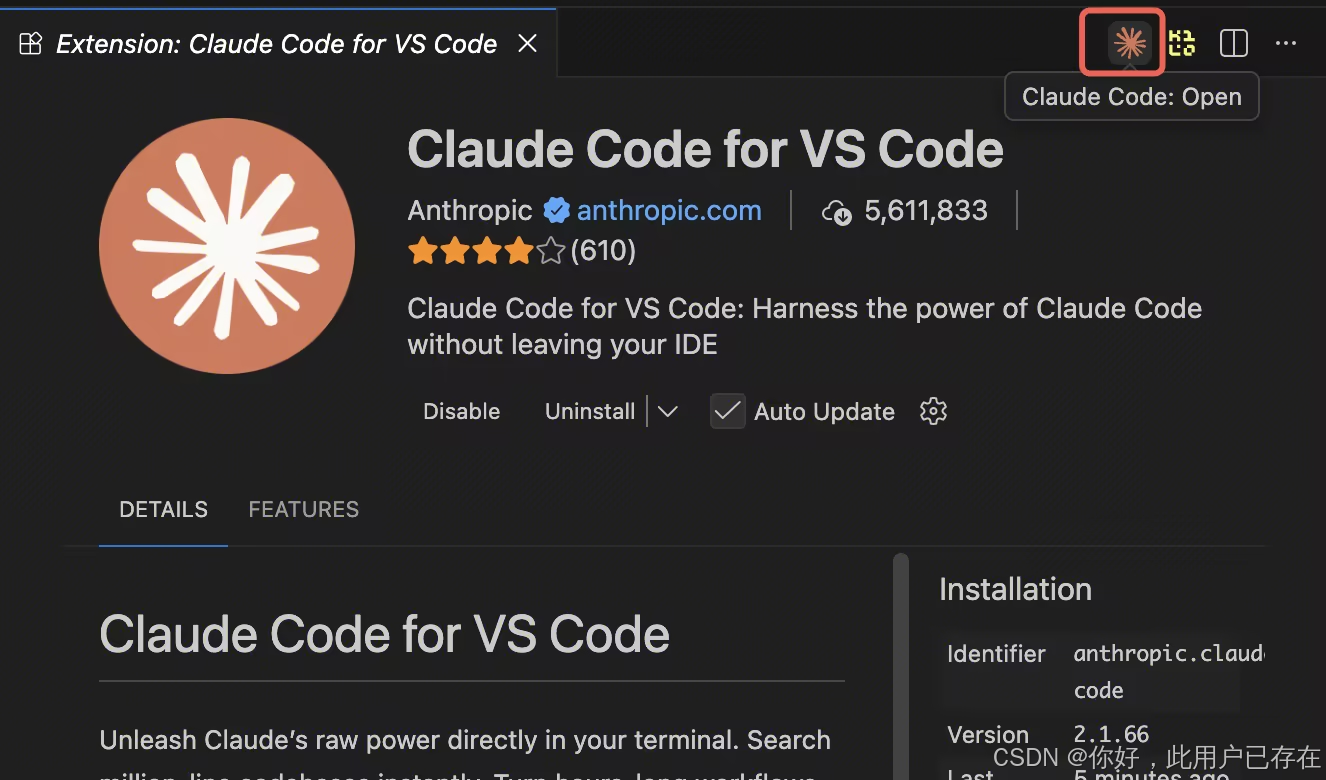Click the install count download icon
Image resolution: width=1326 pixels, height=780 pixels.
point(836,211)
